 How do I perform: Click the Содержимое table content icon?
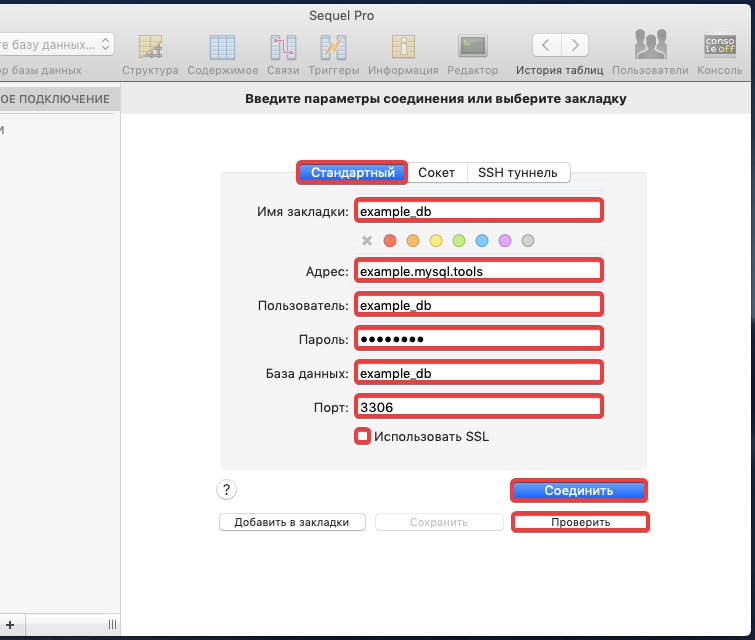pyautogui.click(x=221, y=47)
